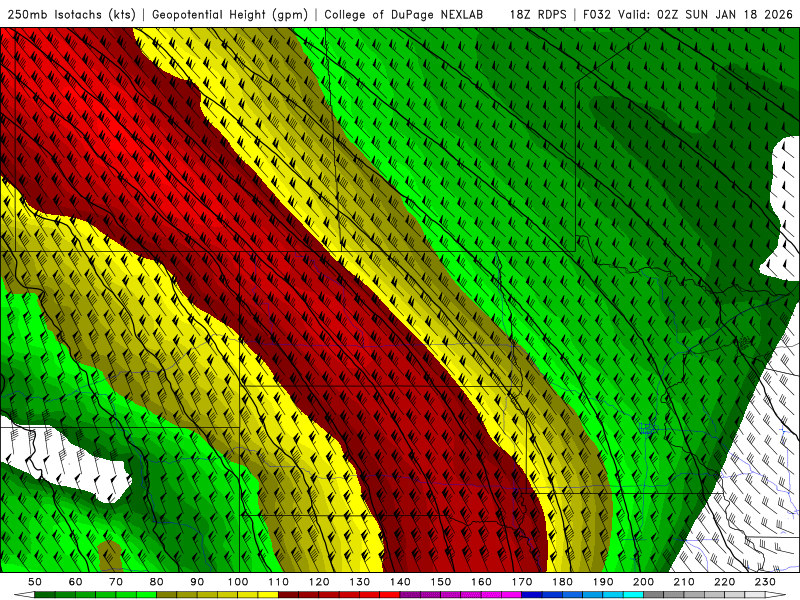Select the 80 value on the legend
Viewport: 800px width, 600px height.
point(157,582)
